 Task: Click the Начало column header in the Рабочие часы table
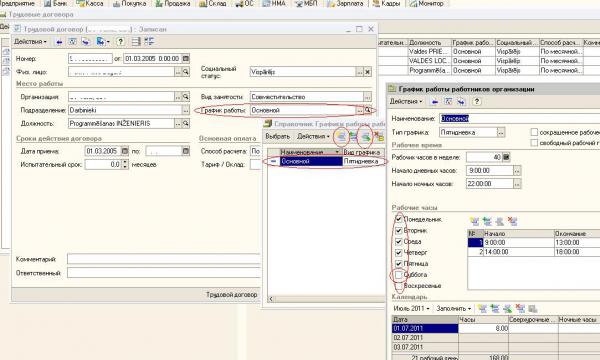[x=518, y=233]
